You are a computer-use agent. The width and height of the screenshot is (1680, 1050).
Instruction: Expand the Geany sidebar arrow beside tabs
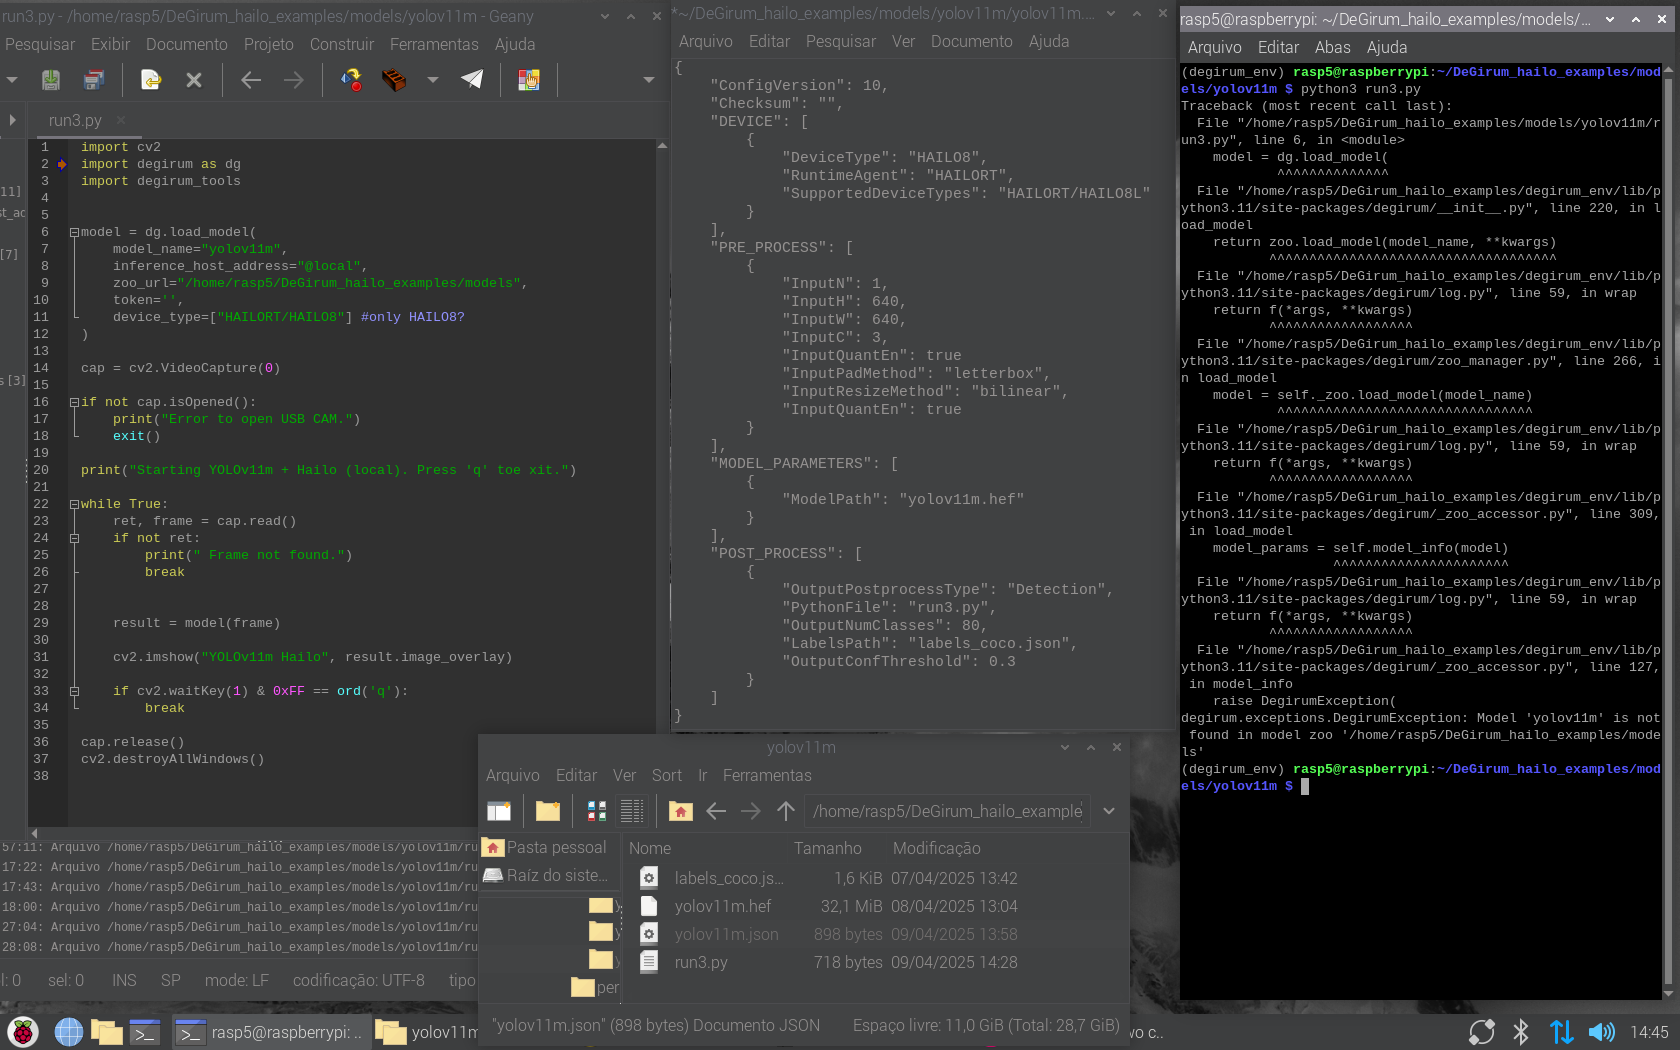12,120
